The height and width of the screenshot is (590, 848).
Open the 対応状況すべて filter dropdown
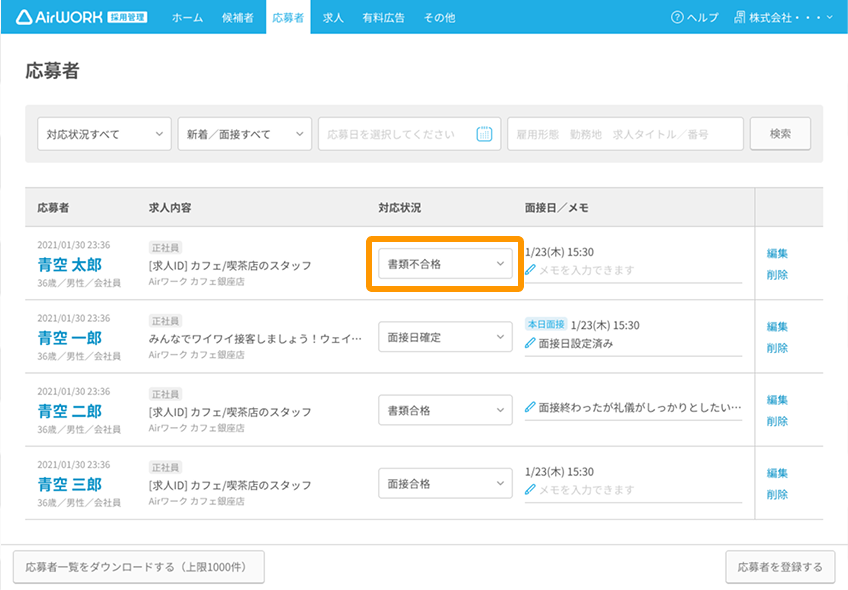tap(103, 134)
